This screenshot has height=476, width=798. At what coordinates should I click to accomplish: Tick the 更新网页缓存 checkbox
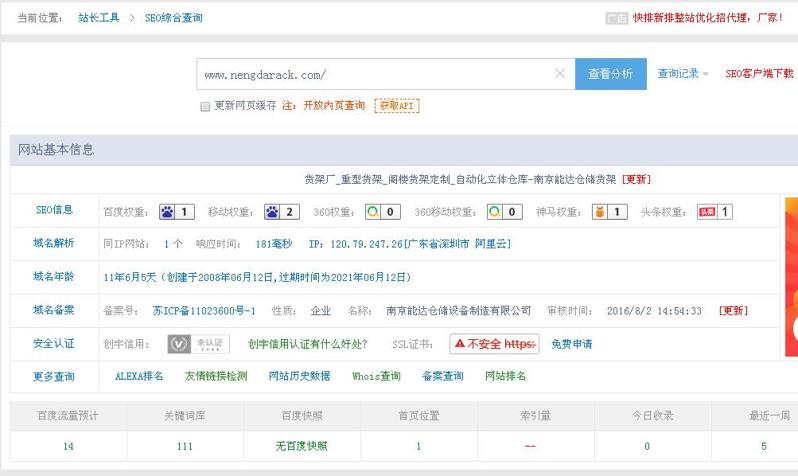[x=205, y=106]
